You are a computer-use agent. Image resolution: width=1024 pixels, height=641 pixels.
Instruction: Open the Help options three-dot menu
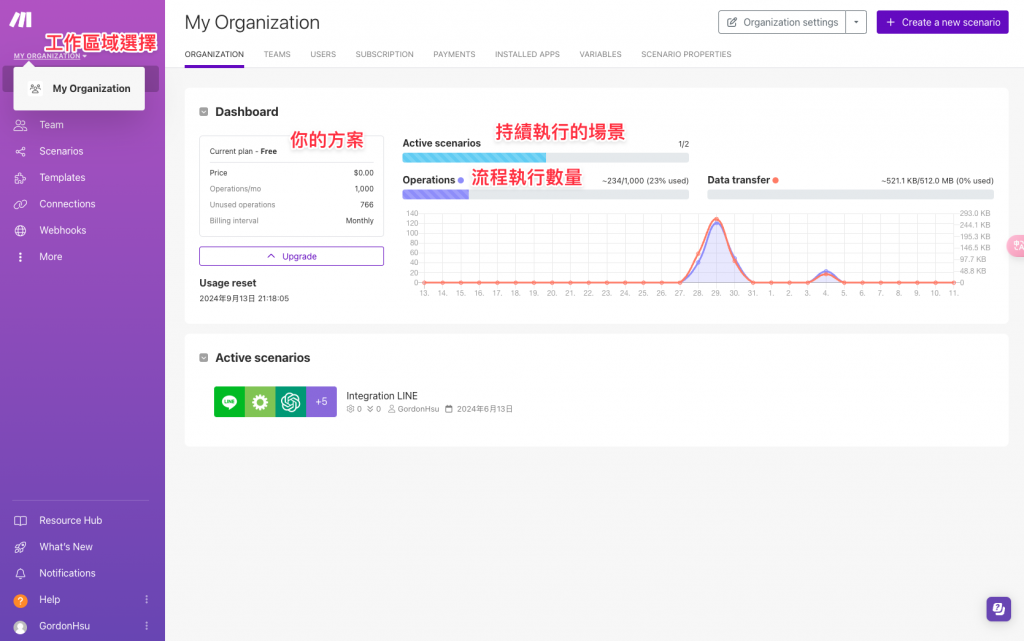[146, 599]
